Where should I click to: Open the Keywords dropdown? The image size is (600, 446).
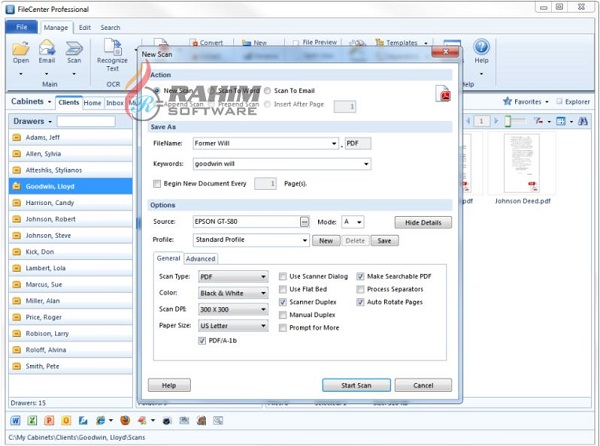(366, 164)
